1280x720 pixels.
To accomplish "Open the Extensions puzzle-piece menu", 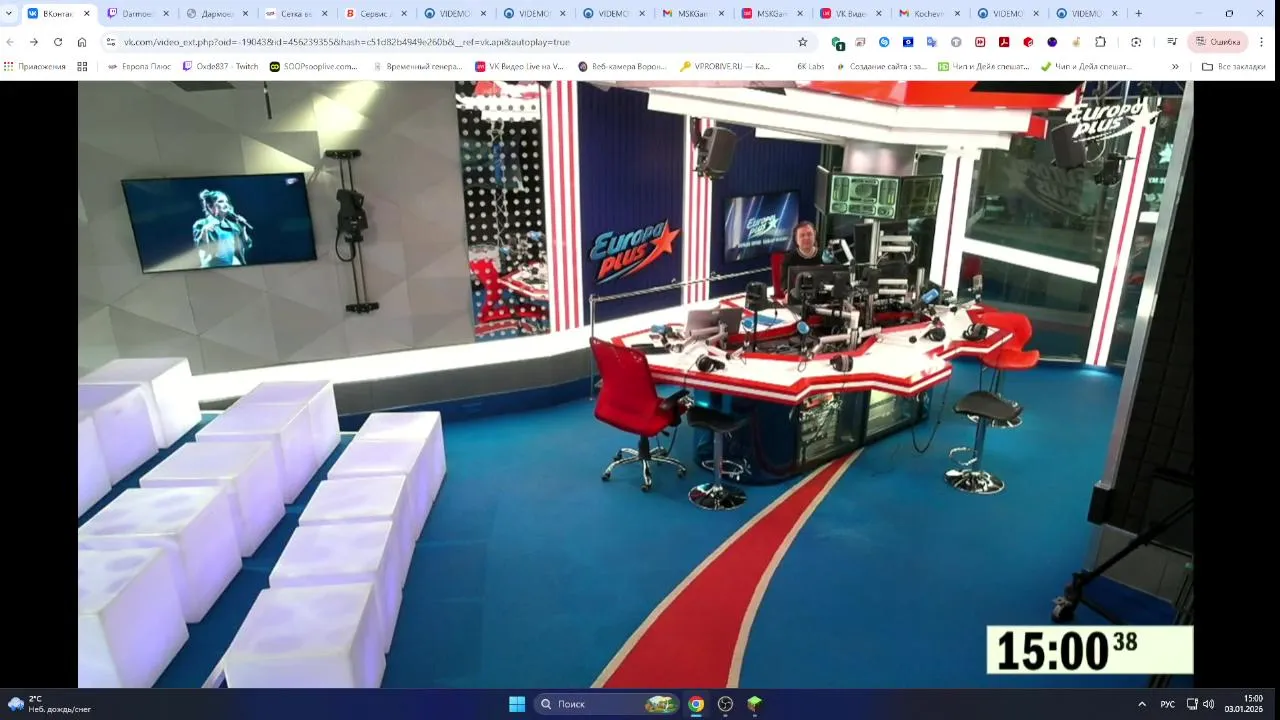I will [1100, 42].
